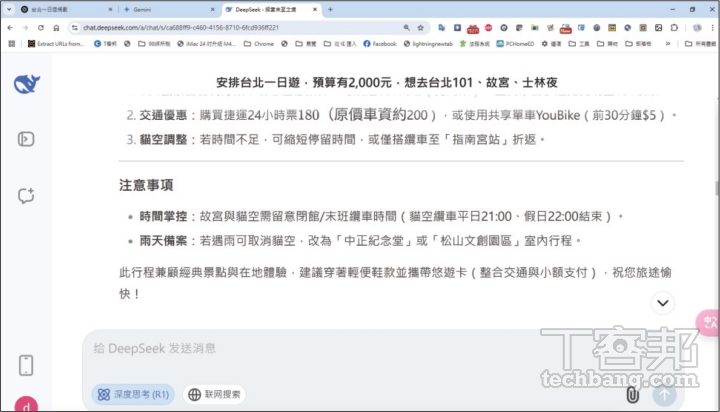The image size is (720, 412).
Task: Reload the current page
Action: click(x=41, y=28)
